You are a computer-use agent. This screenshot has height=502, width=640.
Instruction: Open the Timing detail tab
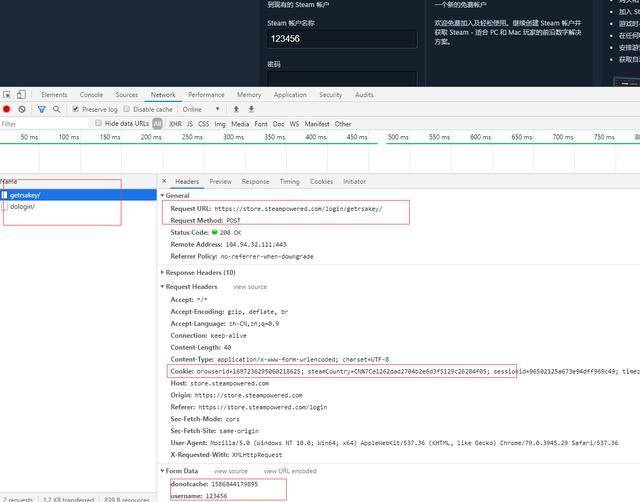289,181
